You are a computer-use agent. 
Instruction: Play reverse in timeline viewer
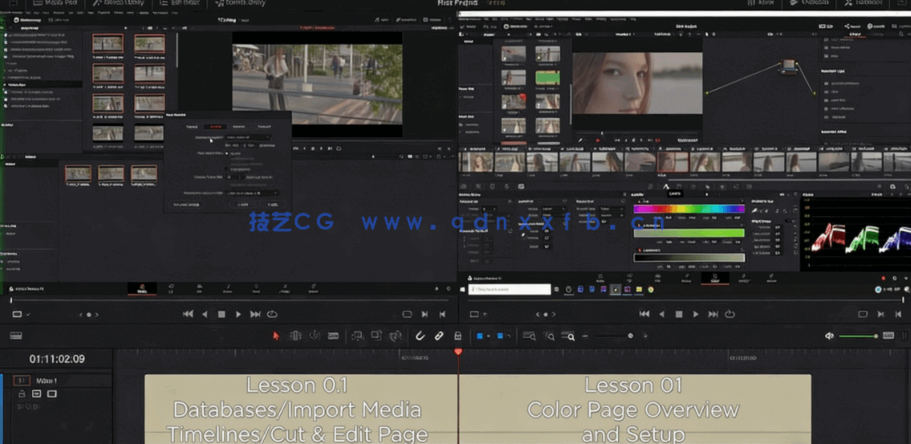pos(661,314)
